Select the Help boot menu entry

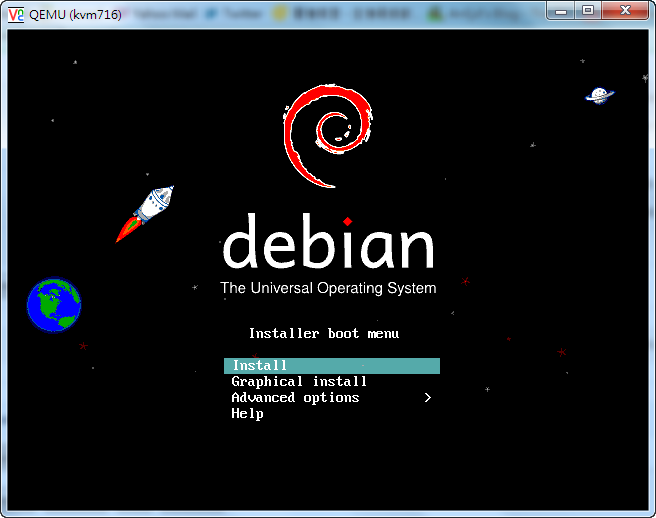[x=247, y=413]
